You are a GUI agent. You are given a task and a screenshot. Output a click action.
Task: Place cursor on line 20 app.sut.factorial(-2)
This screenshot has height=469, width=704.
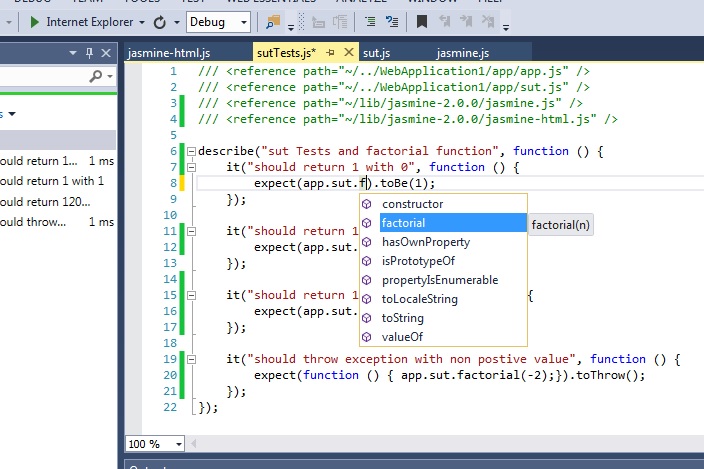click(477, 375)
